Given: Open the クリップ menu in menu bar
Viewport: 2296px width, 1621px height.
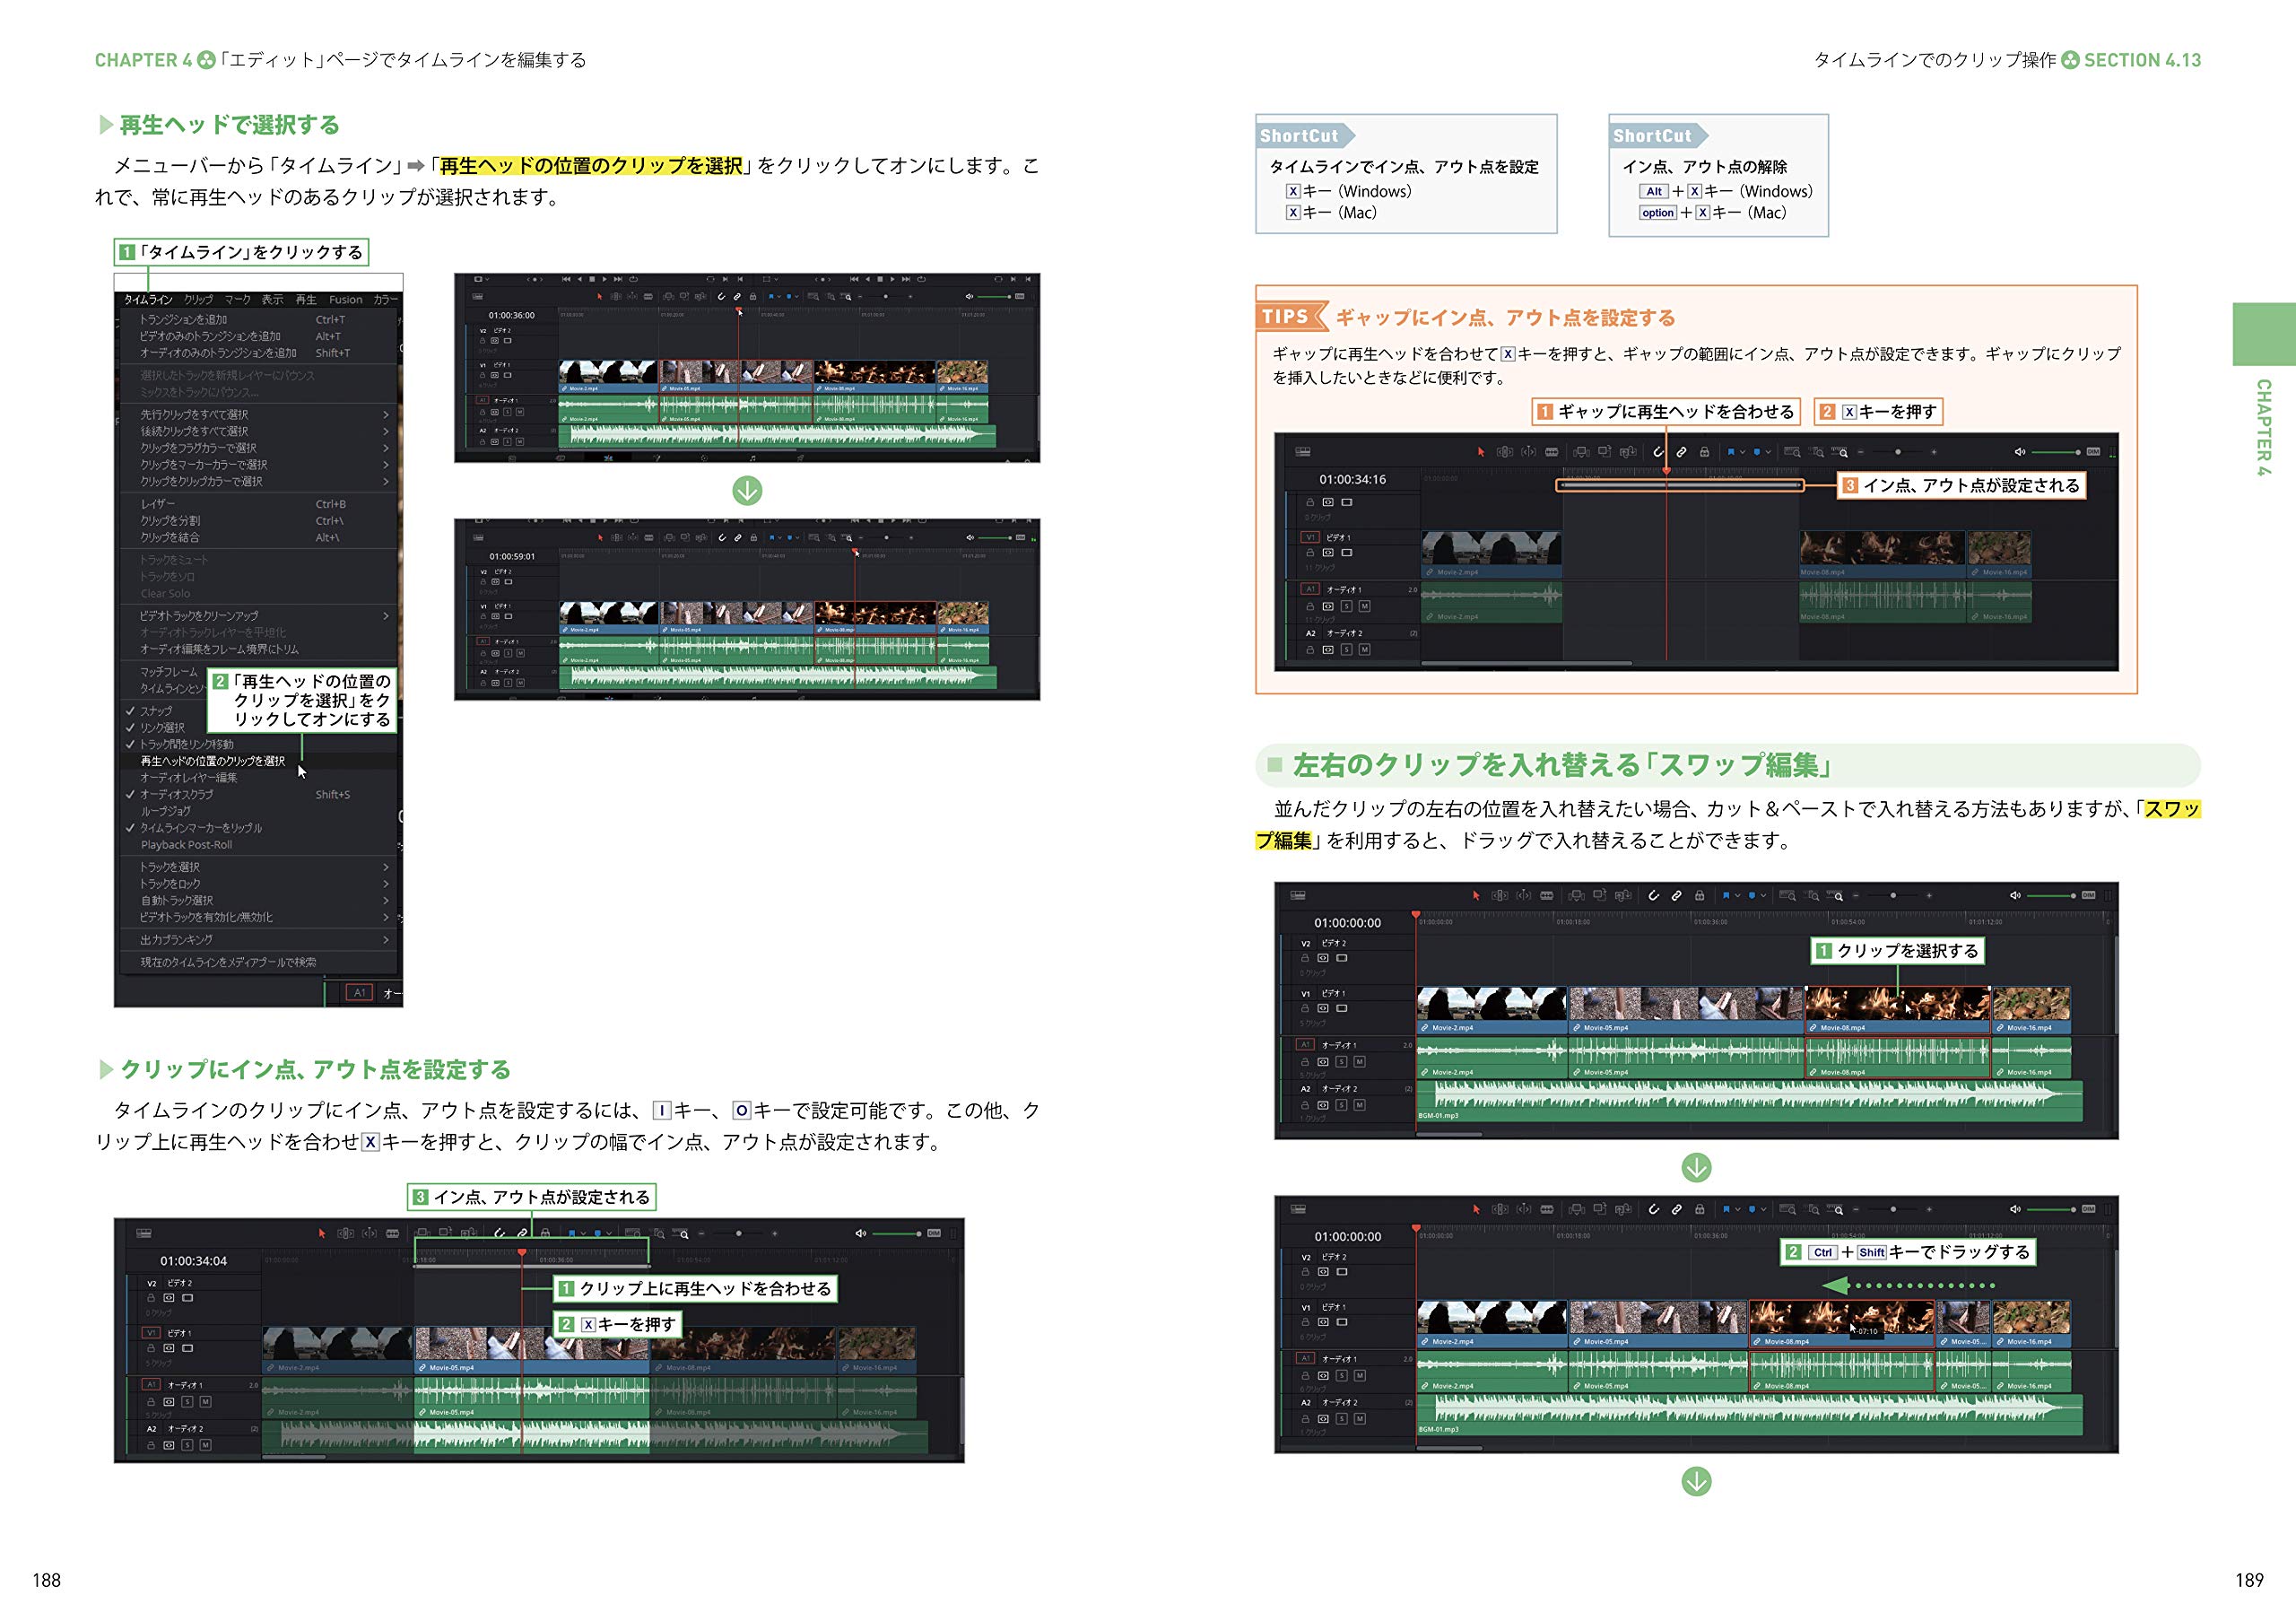Looking at the screenshot, I should pyautogui.click(x=198, y=299).
